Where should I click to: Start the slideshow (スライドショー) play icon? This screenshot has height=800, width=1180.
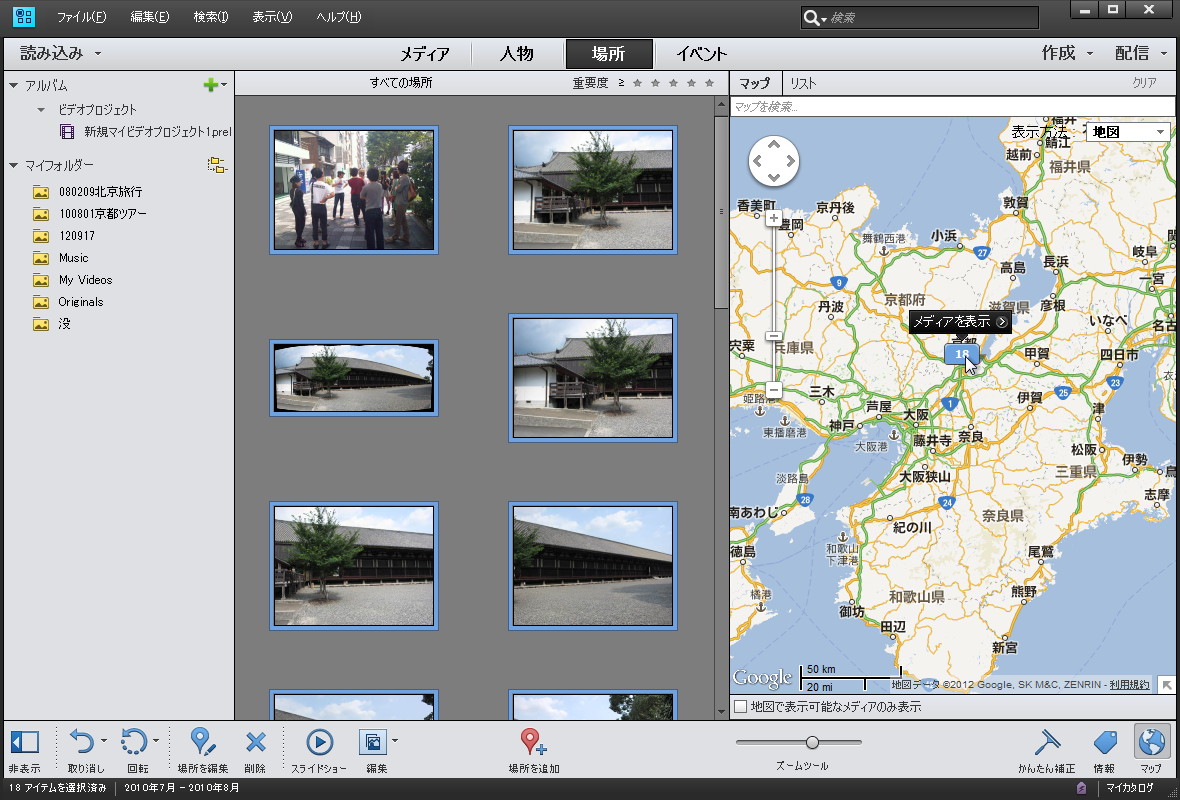(319, 742)
